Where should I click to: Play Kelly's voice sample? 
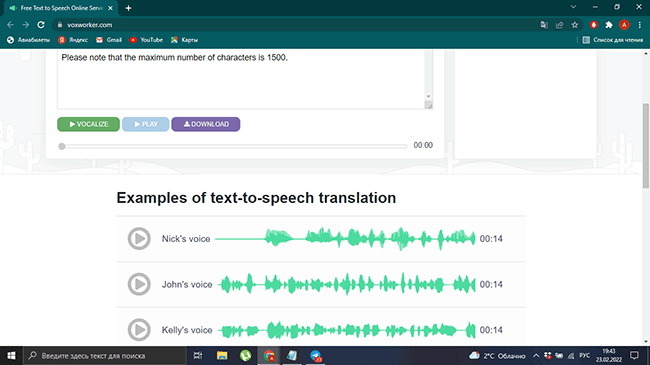(139, 330)
